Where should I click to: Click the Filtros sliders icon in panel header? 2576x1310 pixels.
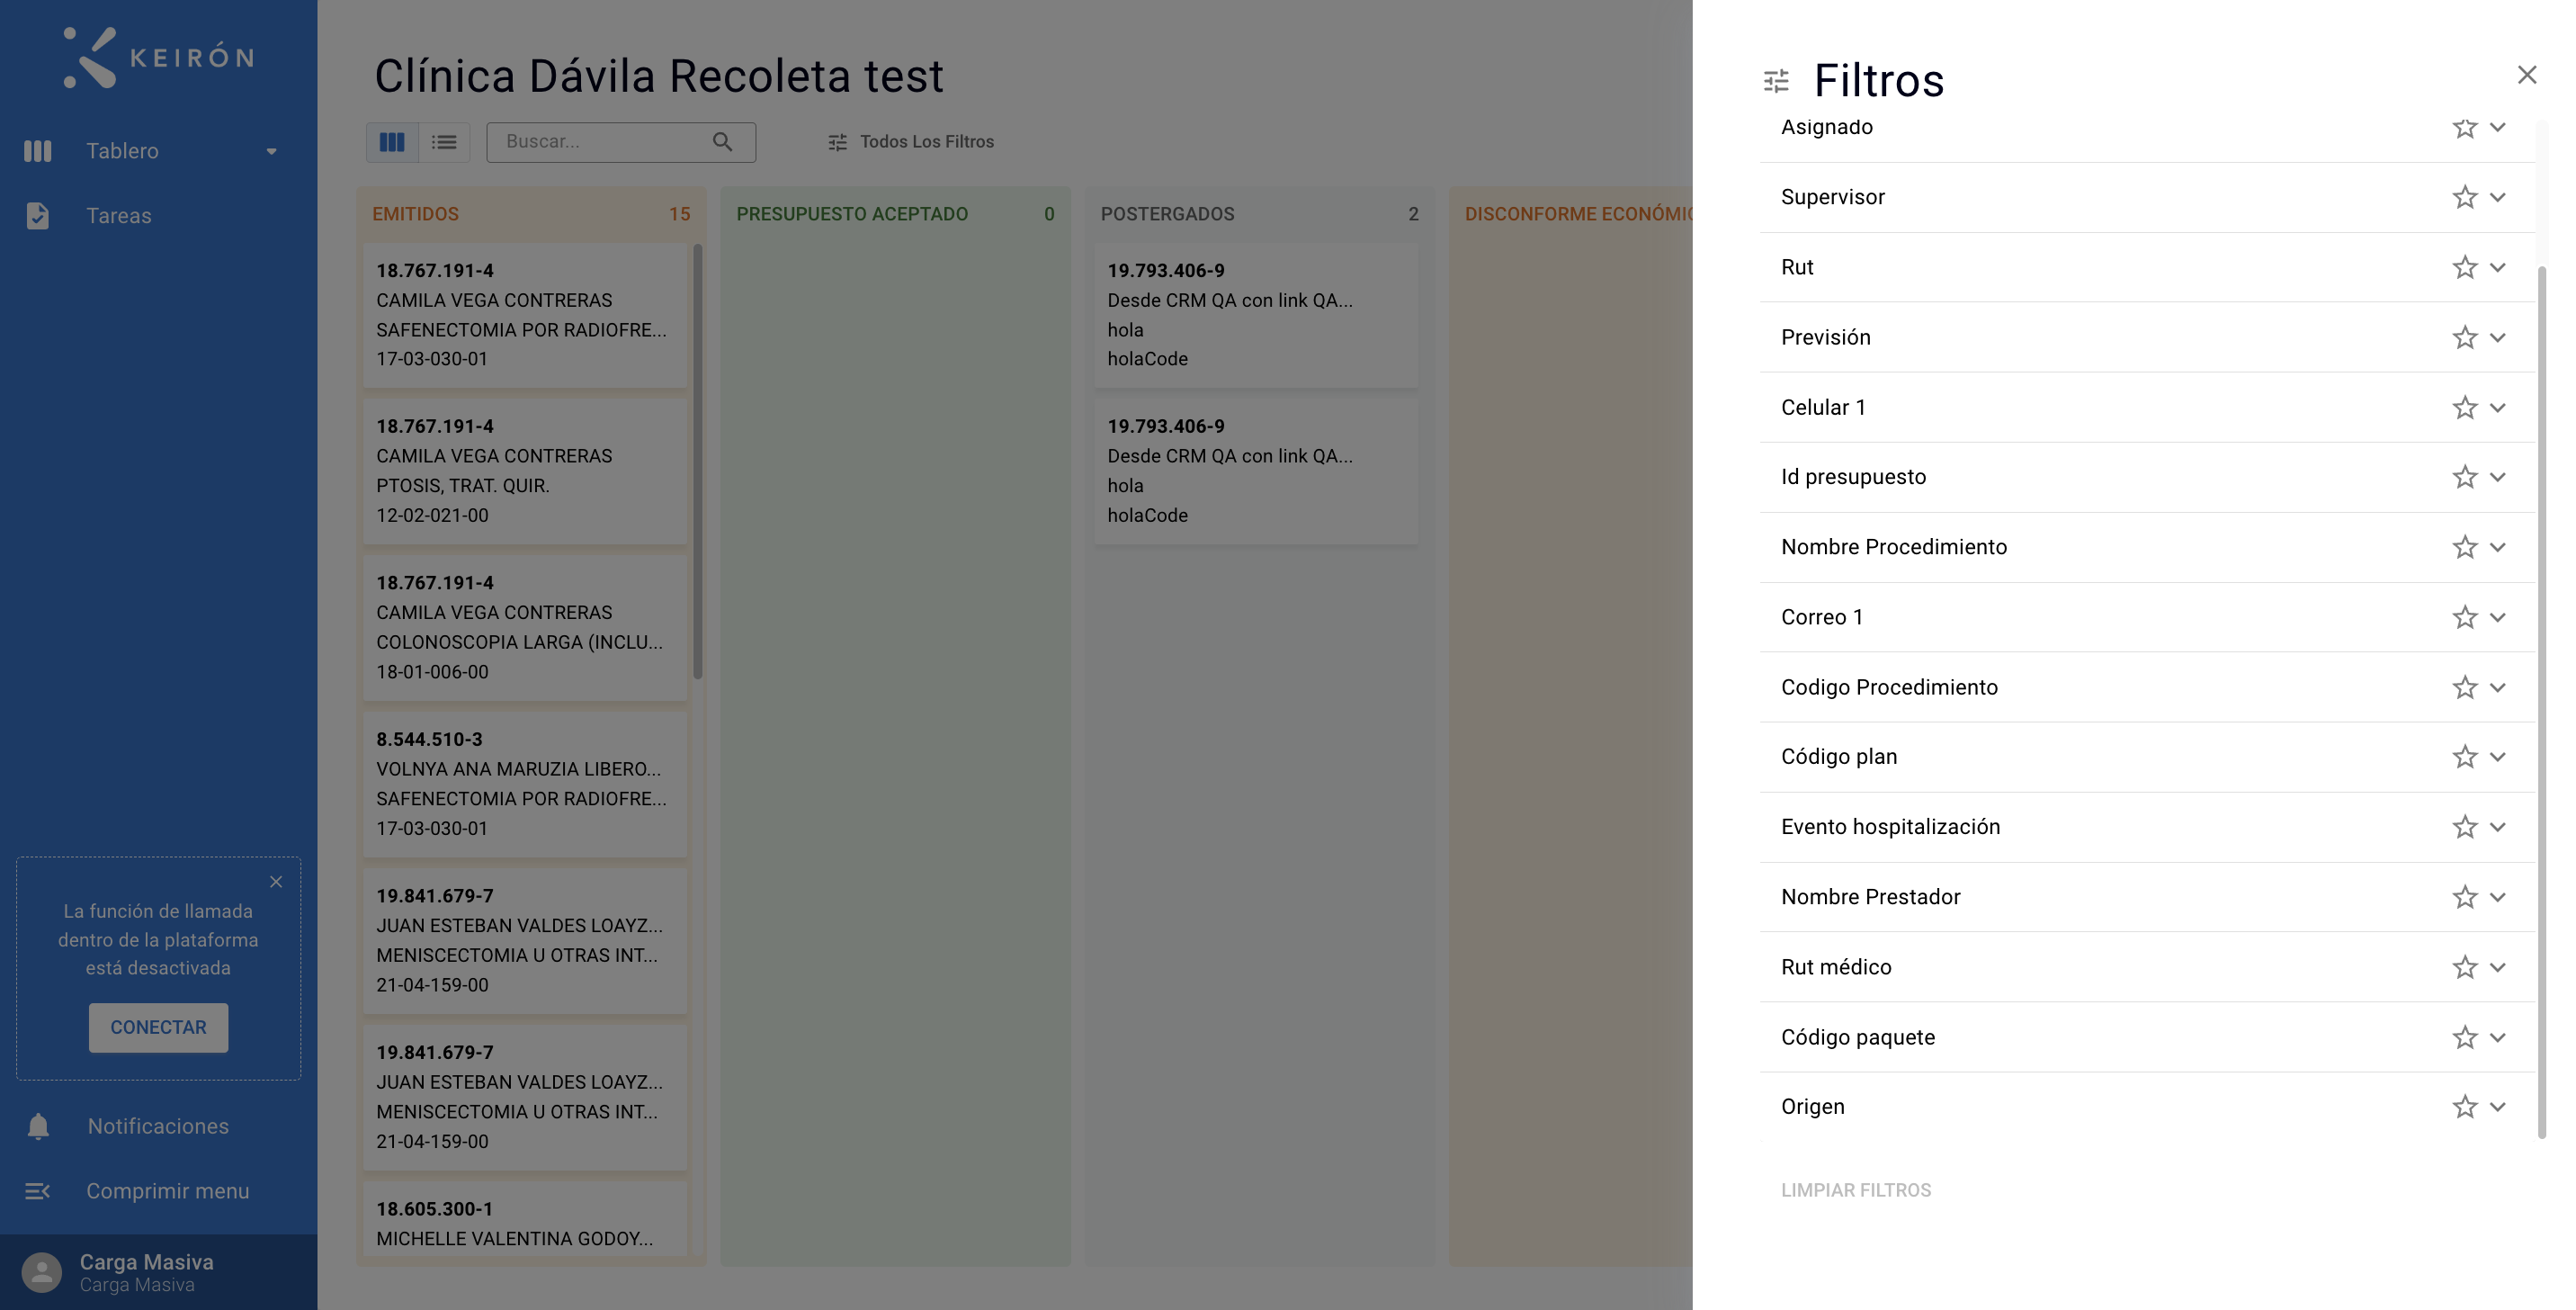pos(1776,81)
